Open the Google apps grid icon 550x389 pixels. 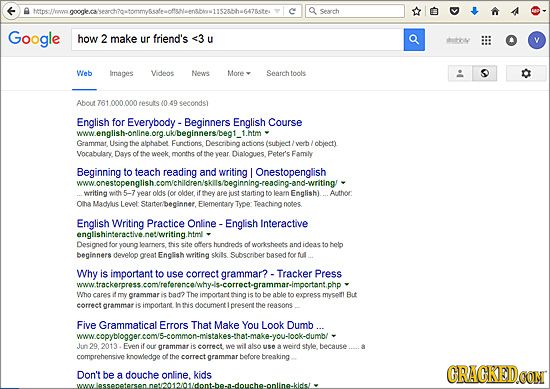click(486, 41)
